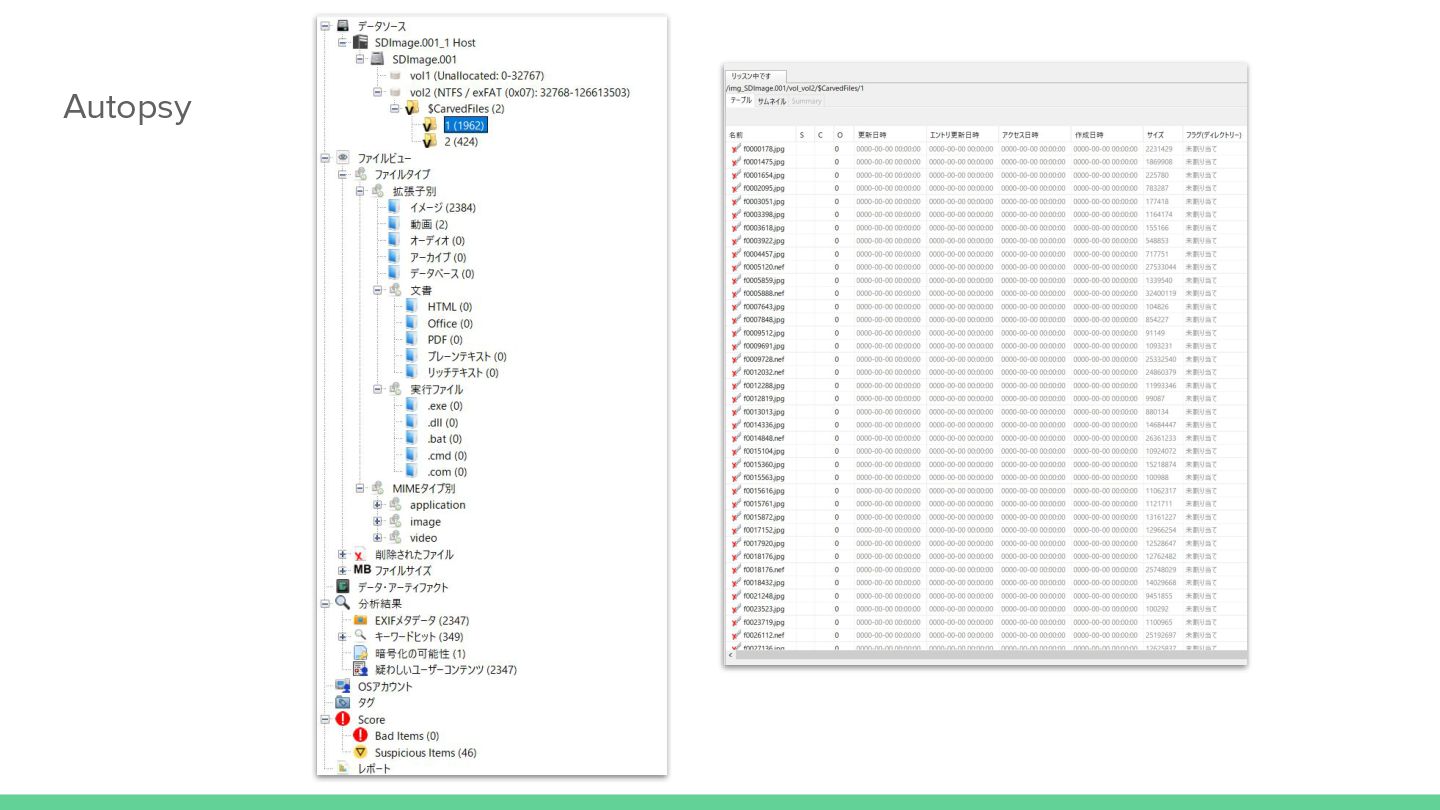Click the size value 2231429

point(1159,149)
